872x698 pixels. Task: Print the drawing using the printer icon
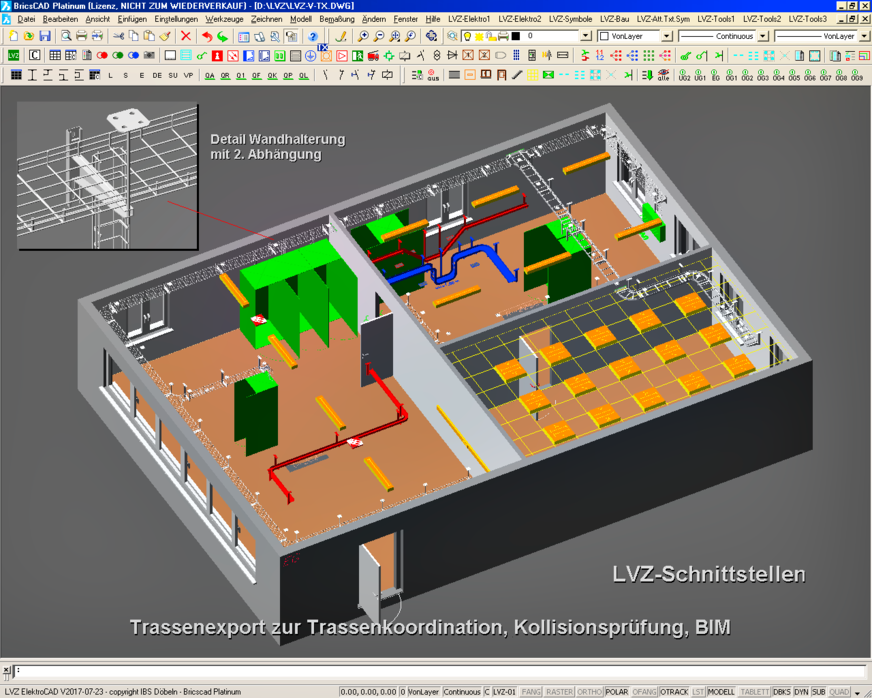[82, 37]
